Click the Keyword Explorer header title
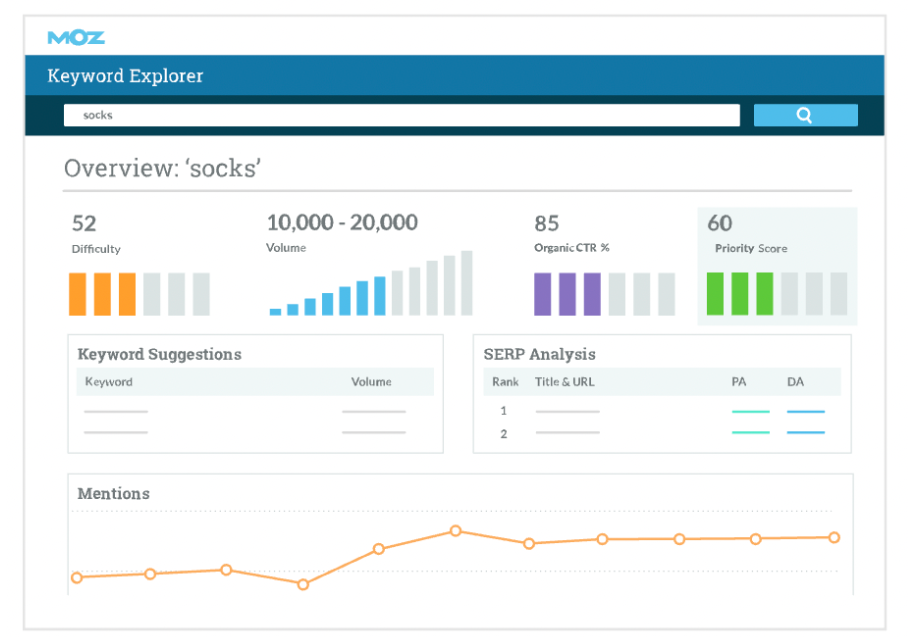This screenshot has height=637, width=908. point(125,76)
